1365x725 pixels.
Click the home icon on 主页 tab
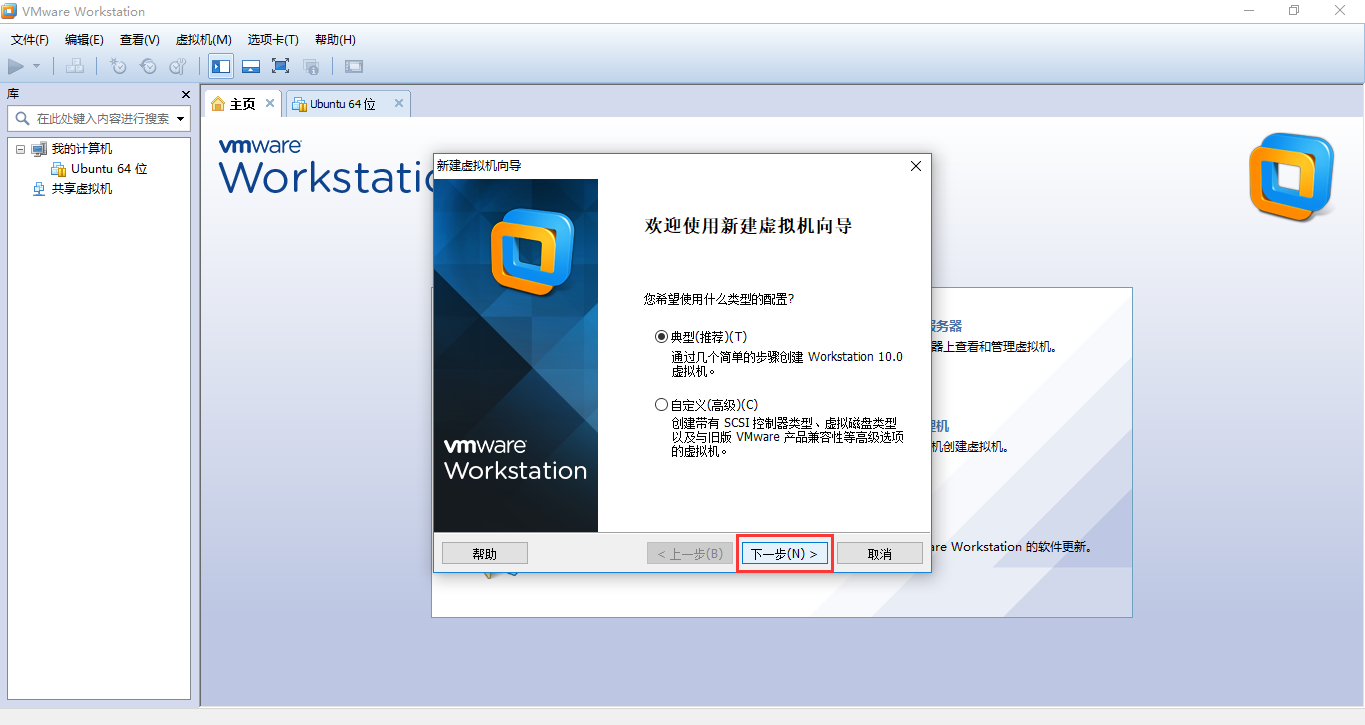[x=218, y=104]
